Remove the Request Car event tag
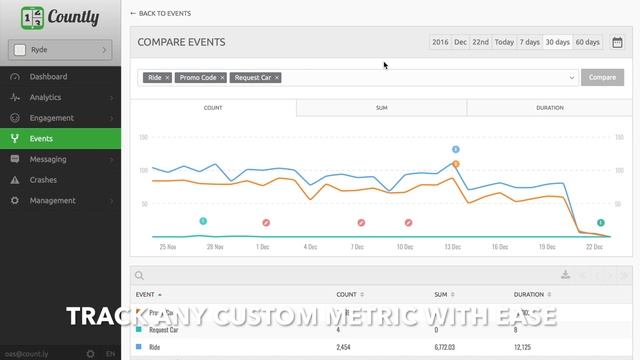Viewport: 640px width, 360px height. [x=277, y=78]
